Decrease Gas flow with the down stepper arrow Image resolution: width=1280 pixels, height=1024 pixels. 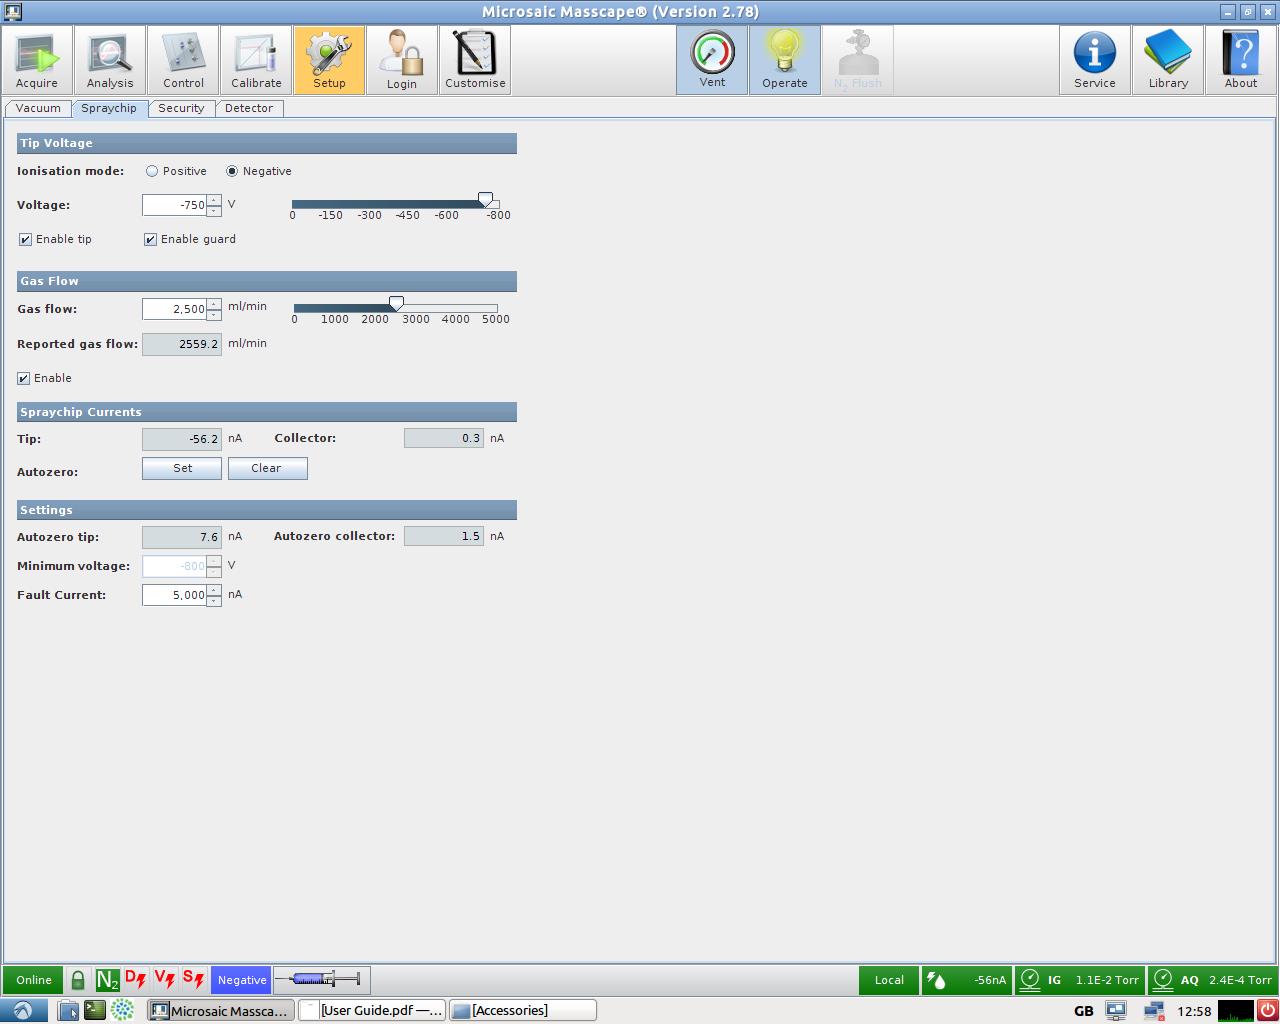(x=214, y=315)
